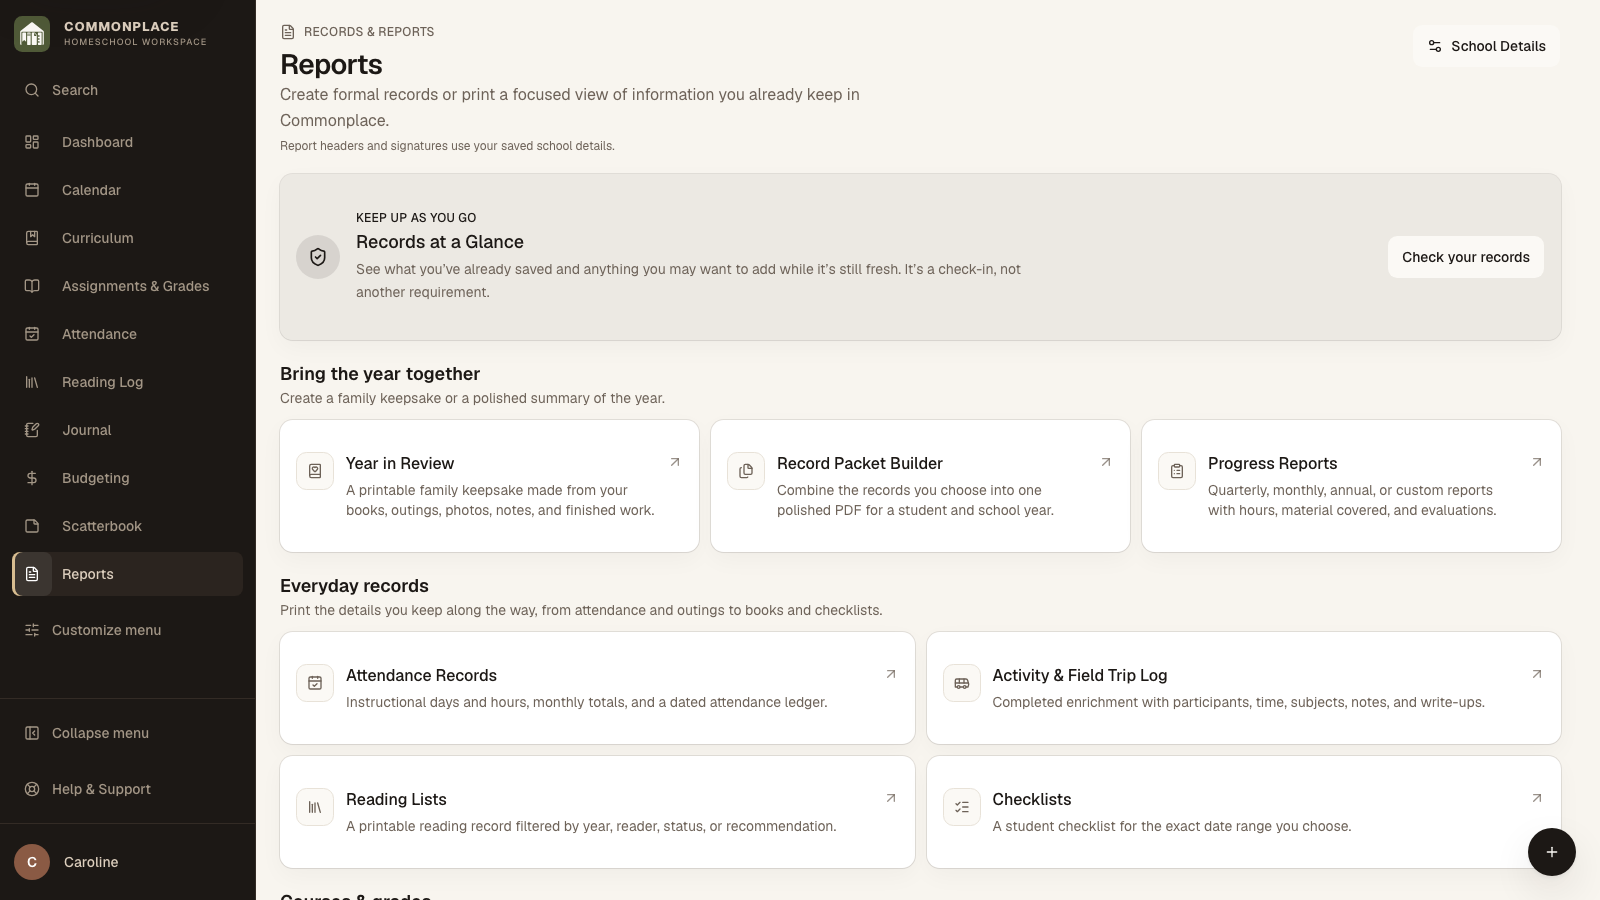Click the Search field in sidebar
Screen dimensions: 1600x900
pos(127,90)
